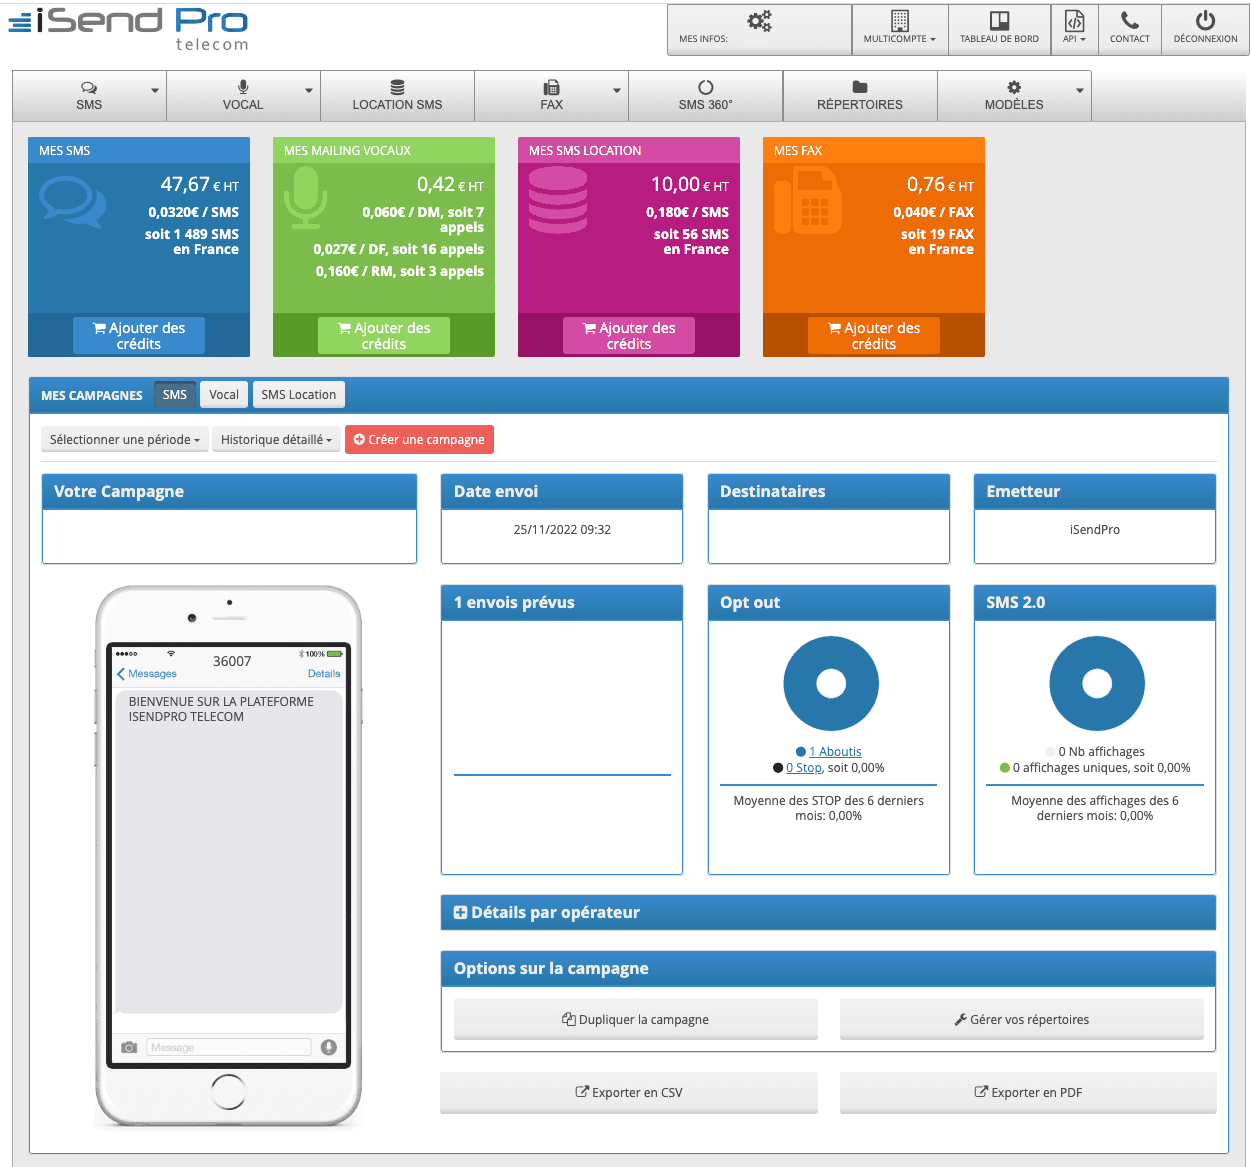Click the Déconnexion power icon
This screenshot has width=1251, height=1167.
[1205, 21]
